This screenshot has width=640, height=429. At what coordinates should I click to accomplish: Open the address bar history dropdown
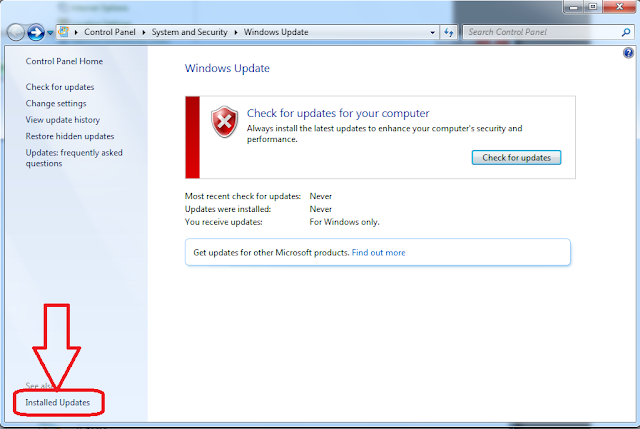(x=432, y=32)
